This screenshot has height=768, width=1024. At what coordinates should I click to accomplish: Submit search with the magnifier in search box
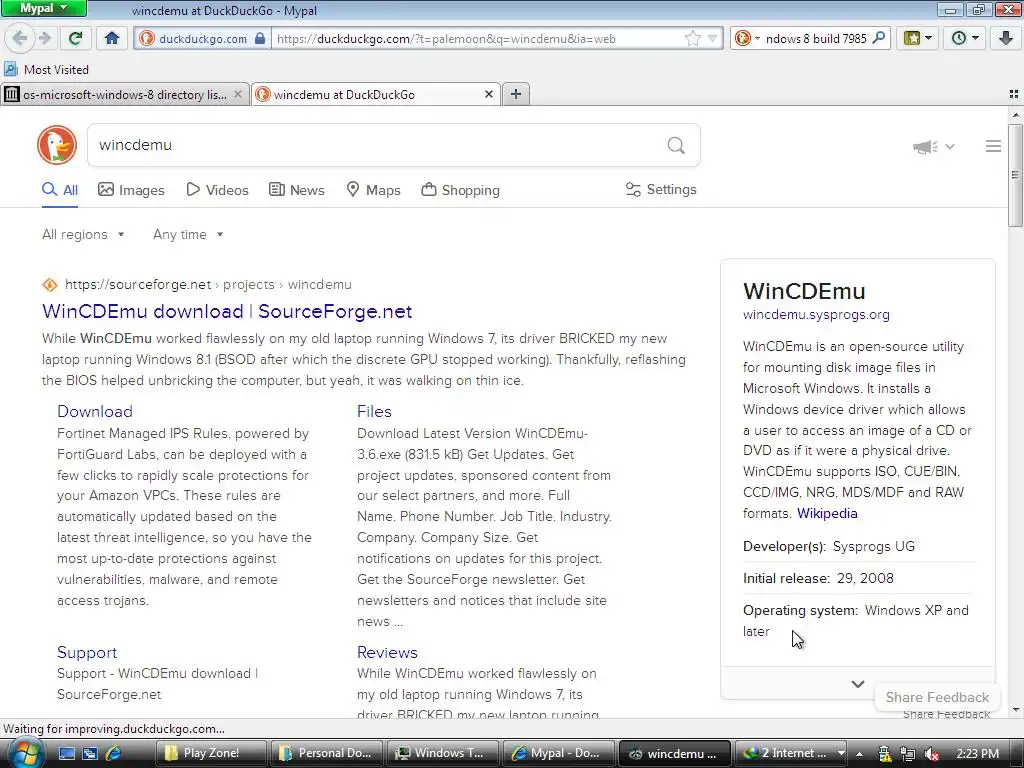(676, 145)
